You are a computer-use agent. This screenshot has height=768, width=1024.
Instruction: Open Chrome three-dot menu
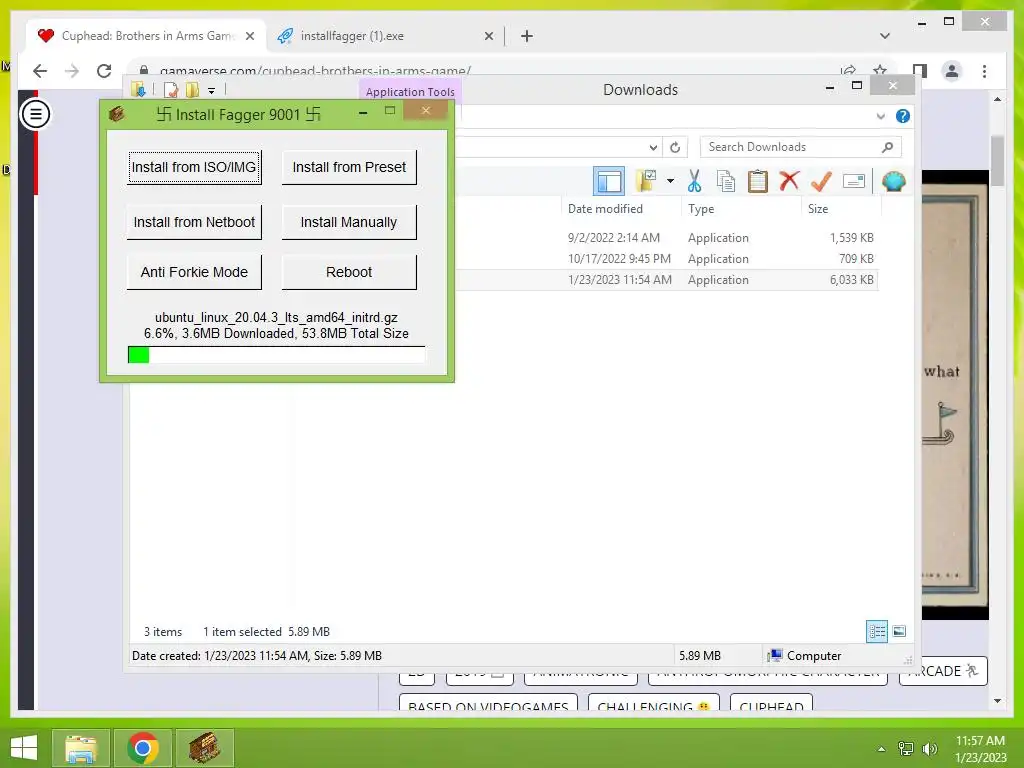point(984,71)
